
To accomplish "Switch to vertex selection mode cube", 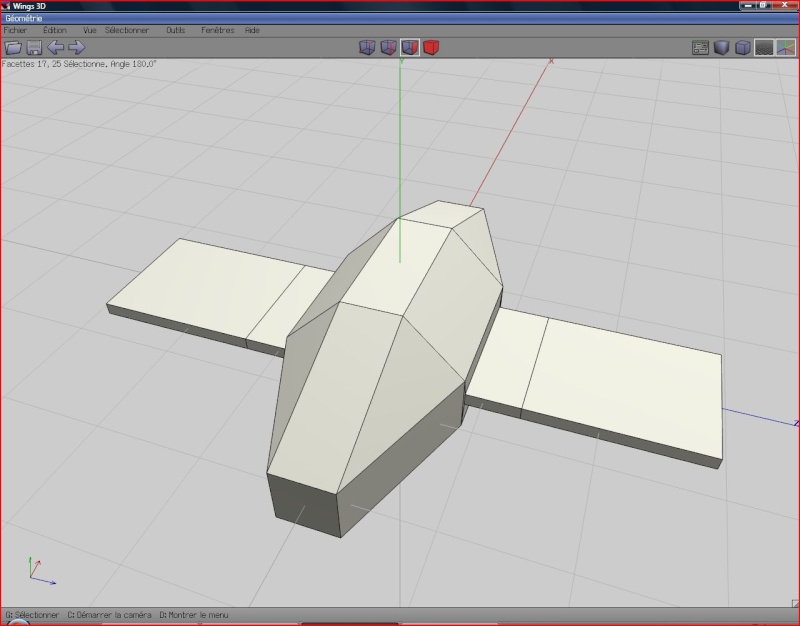I will tap(367, 47).
